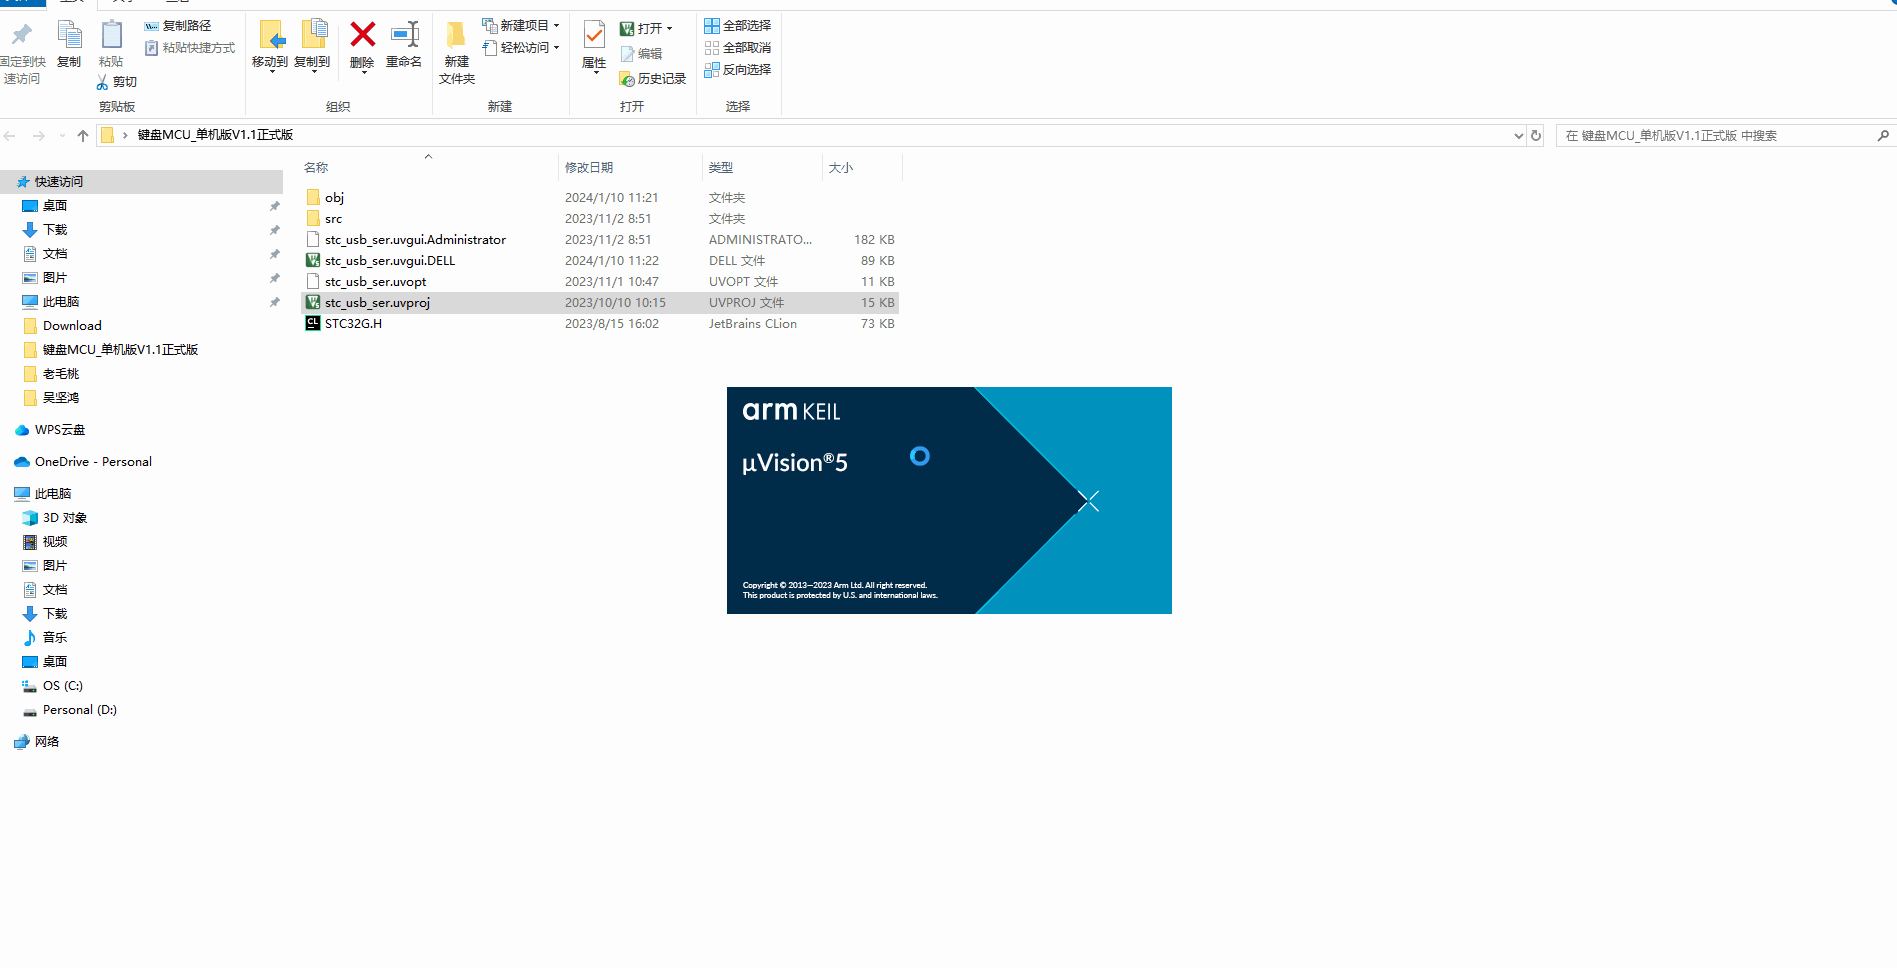Click the History (历史记录) button
The width and height of the screenshot is (1897, 968).
tap(652, 79)
